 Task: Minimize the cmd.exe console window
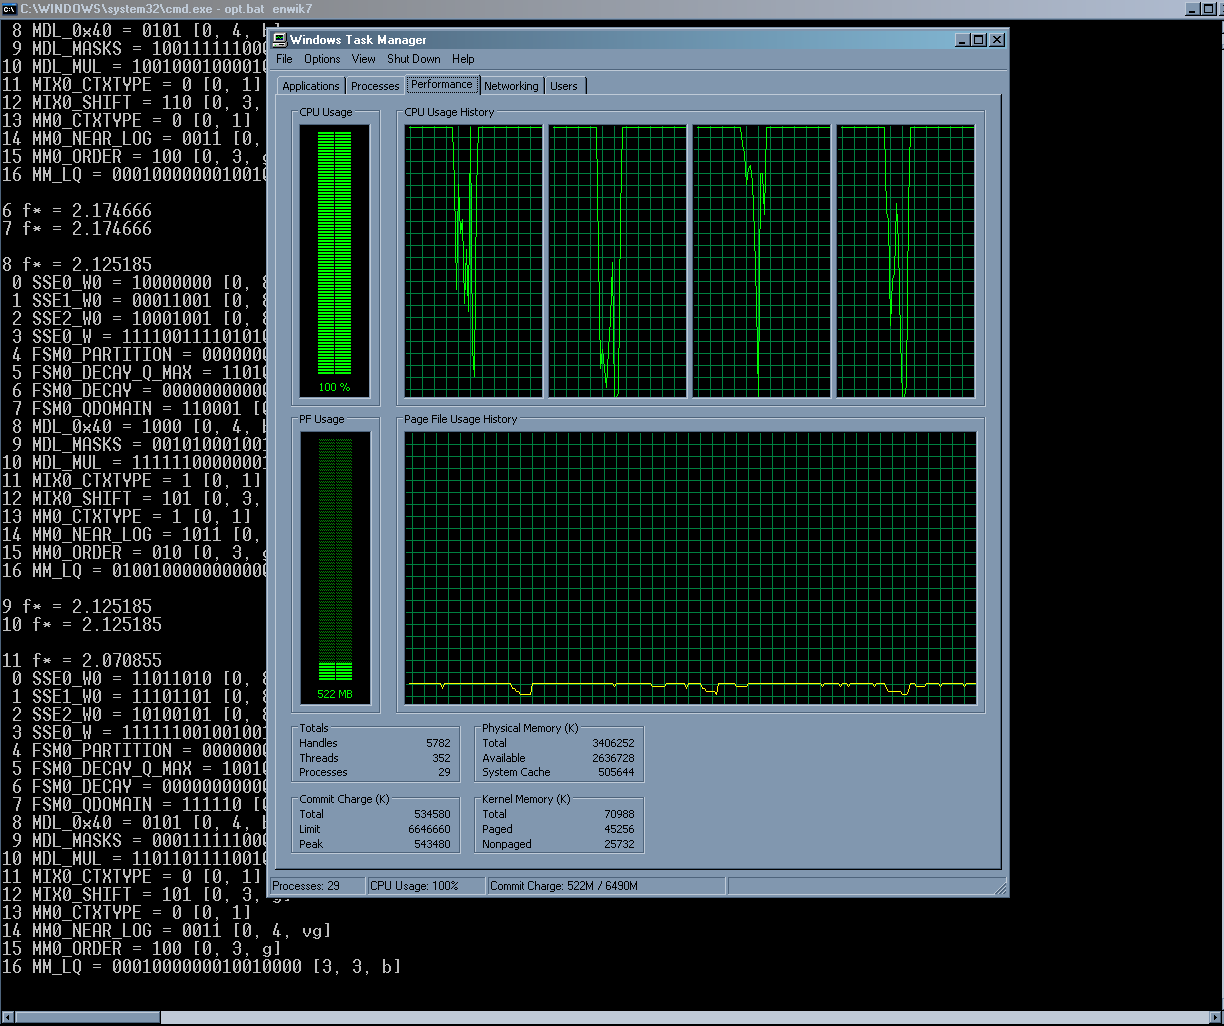[1194, 8]
